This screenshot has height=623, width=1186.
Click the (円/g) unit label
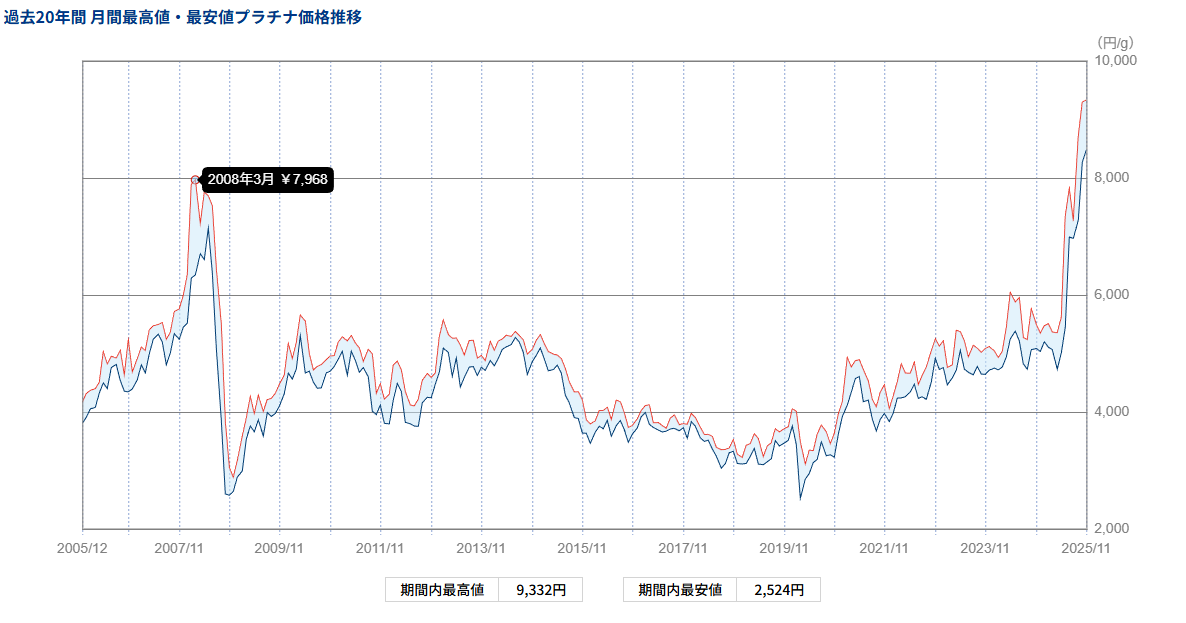(1115, 42)
